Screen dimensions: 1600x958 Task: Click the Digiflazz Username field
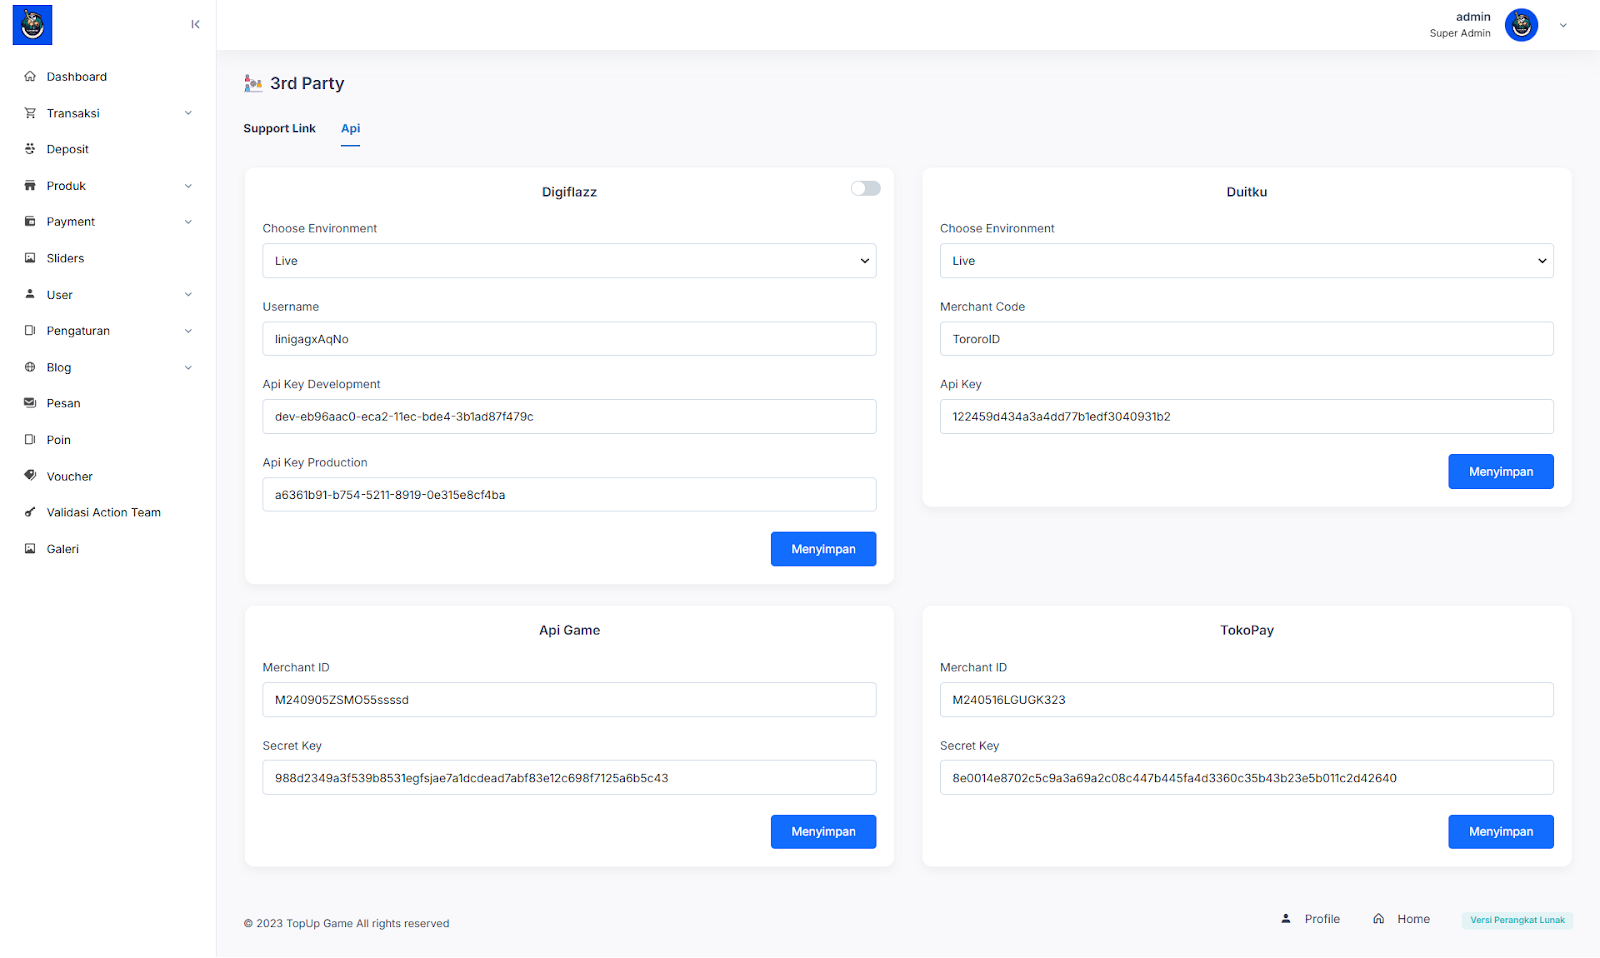569,339
